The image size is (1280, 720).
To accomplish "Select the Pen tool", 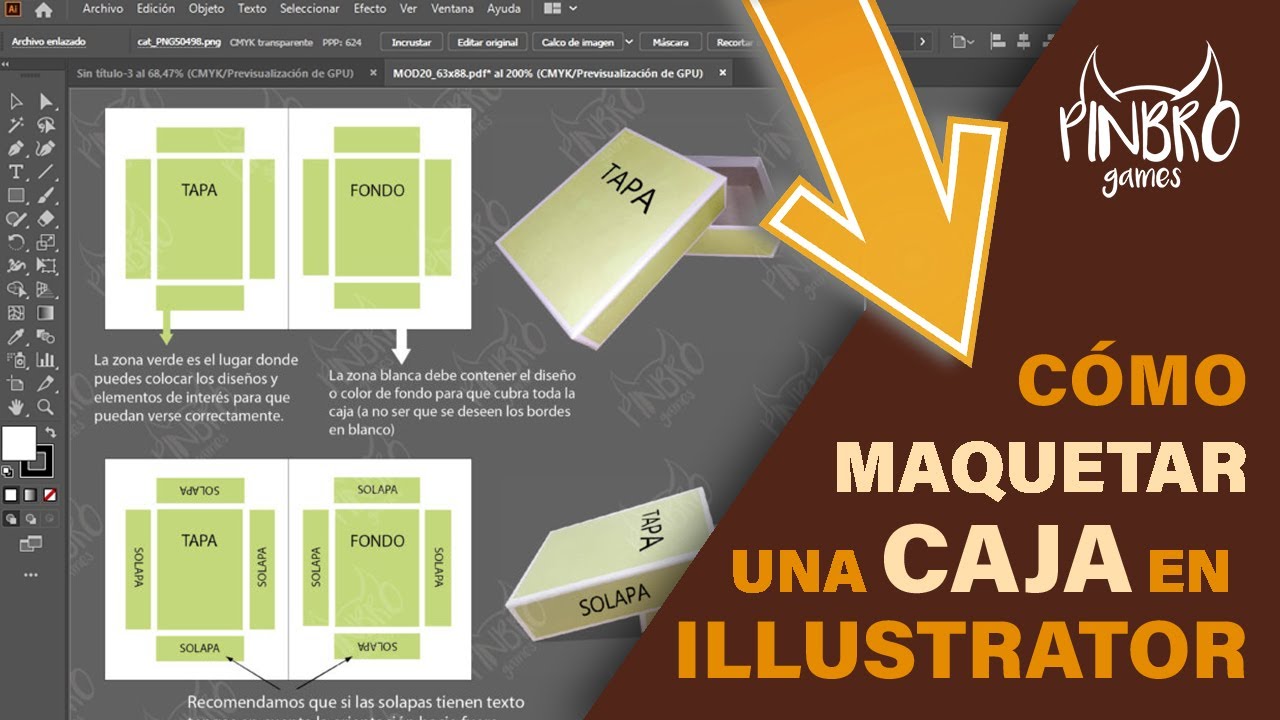I will tap(16, 148).
